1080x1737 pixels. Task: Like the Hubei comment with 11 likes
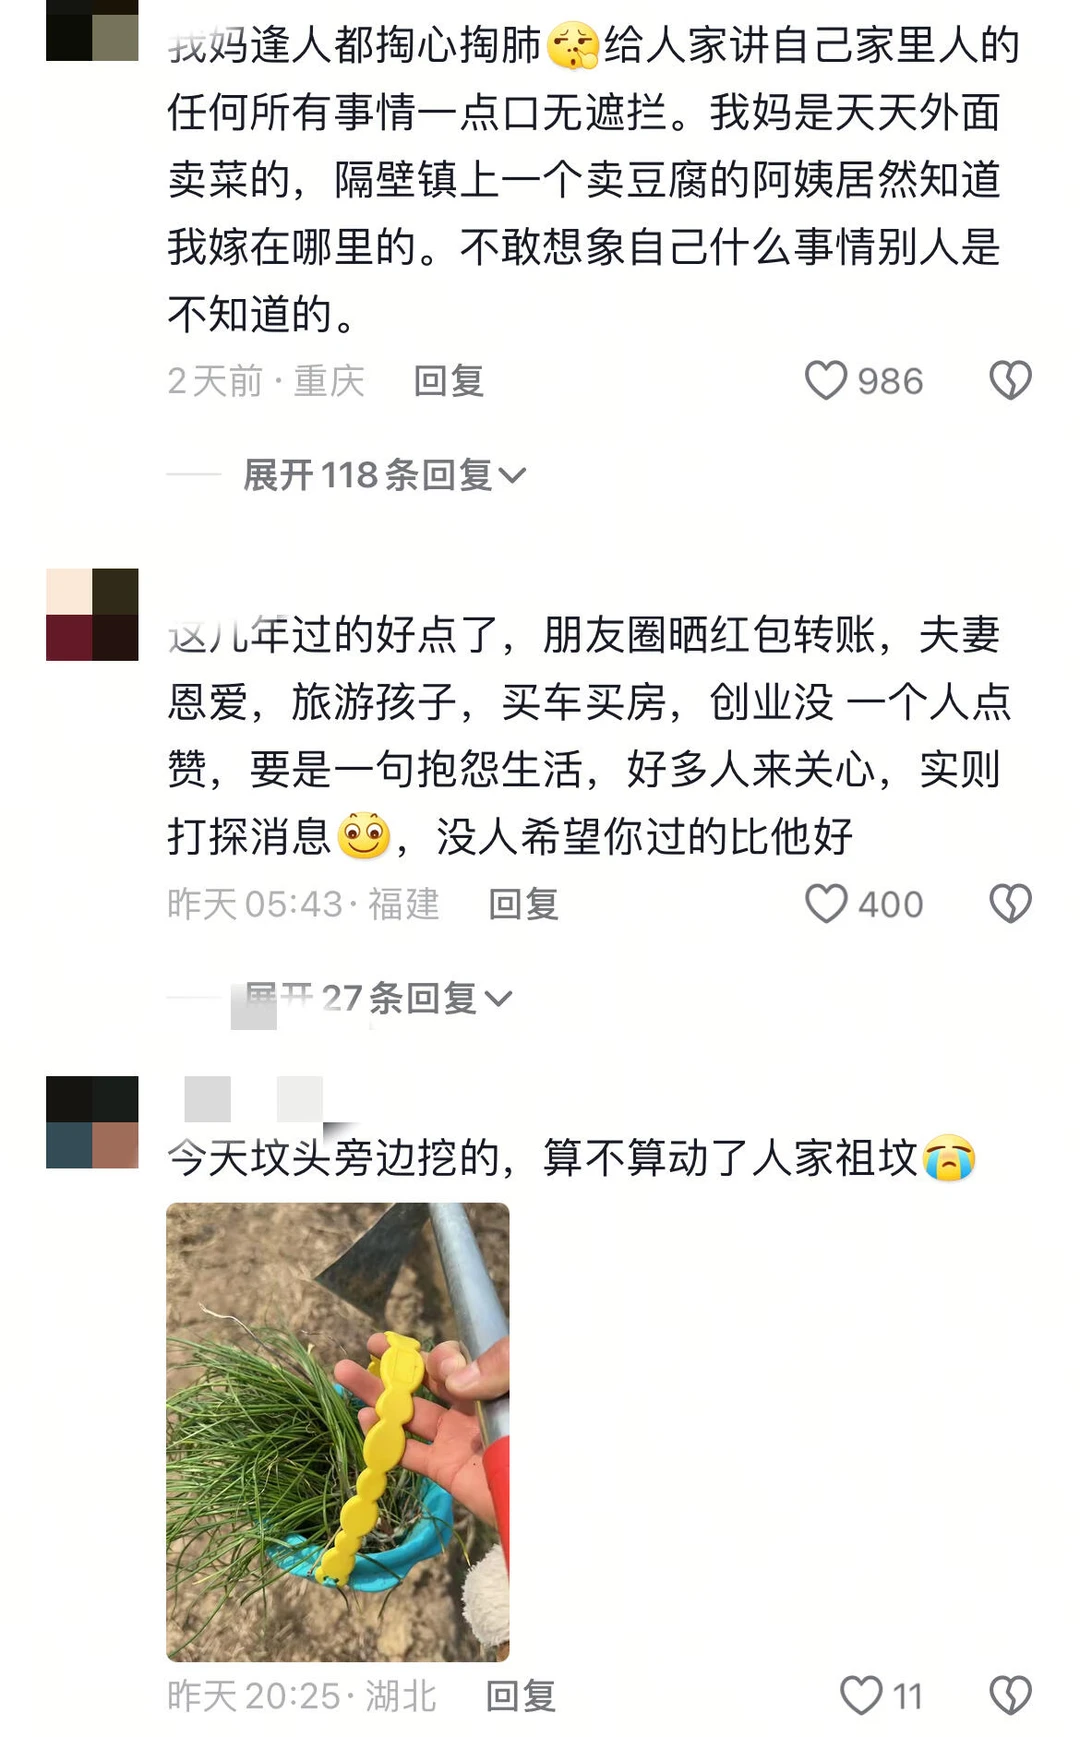coord(861,1695)
